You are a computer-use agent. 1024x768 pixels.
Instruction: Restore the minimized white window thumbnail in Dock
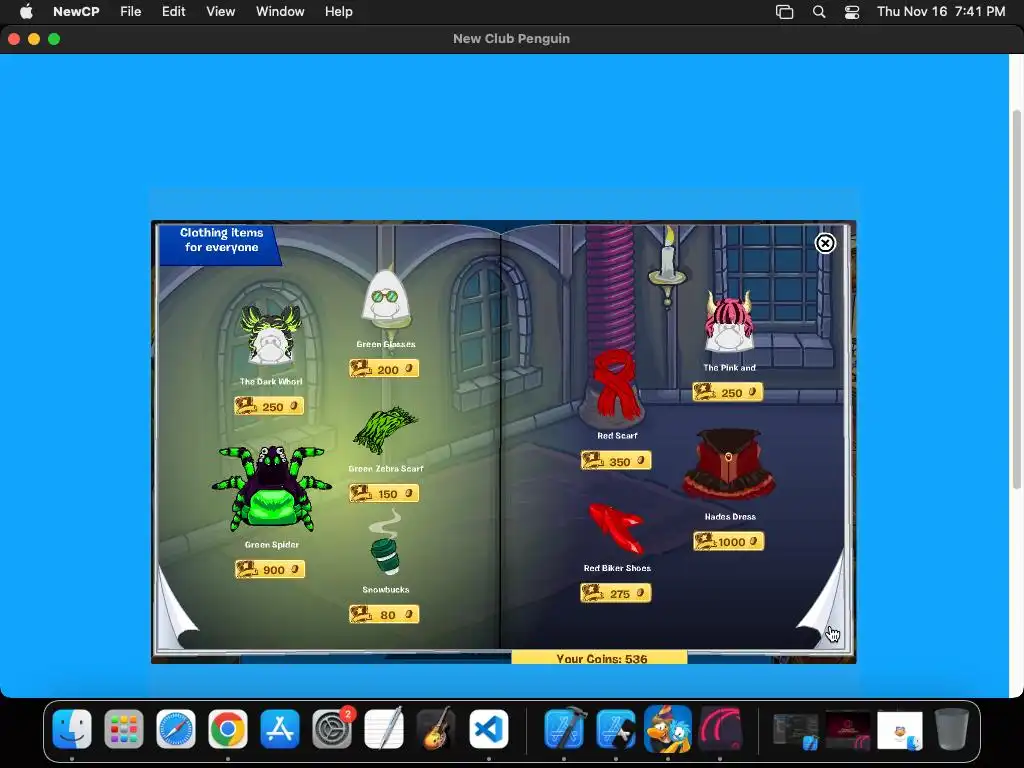pyautogui.click(x=900, y=730)
